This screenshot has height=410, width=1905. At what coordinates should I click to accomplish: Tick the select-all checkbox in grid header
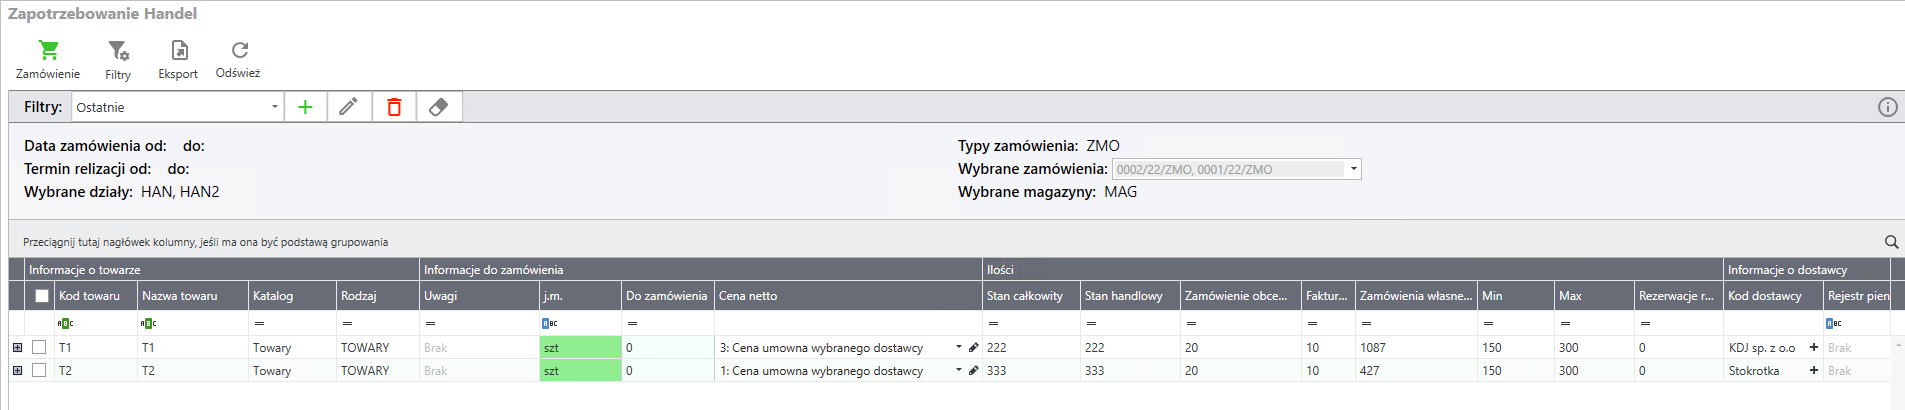point(42,296)
